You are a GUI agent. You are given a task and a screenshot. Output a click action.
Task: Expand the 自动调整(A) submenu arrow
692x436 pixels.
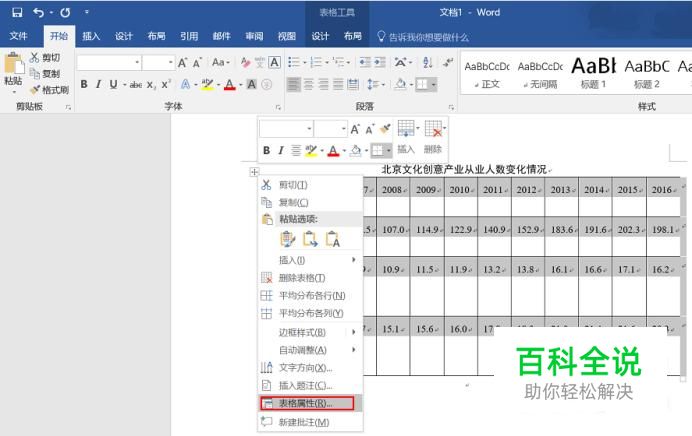click(354, 350)
